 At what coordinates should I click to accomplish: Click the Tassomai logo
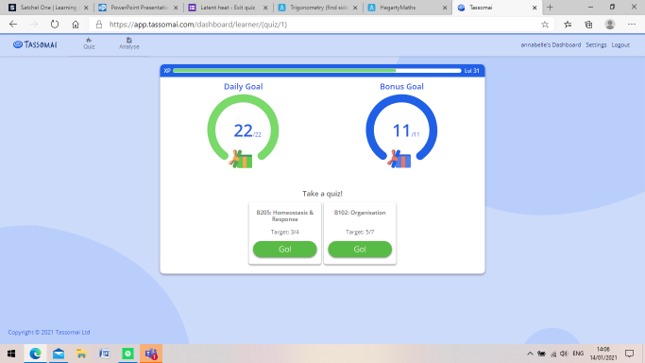click(35, 44)
